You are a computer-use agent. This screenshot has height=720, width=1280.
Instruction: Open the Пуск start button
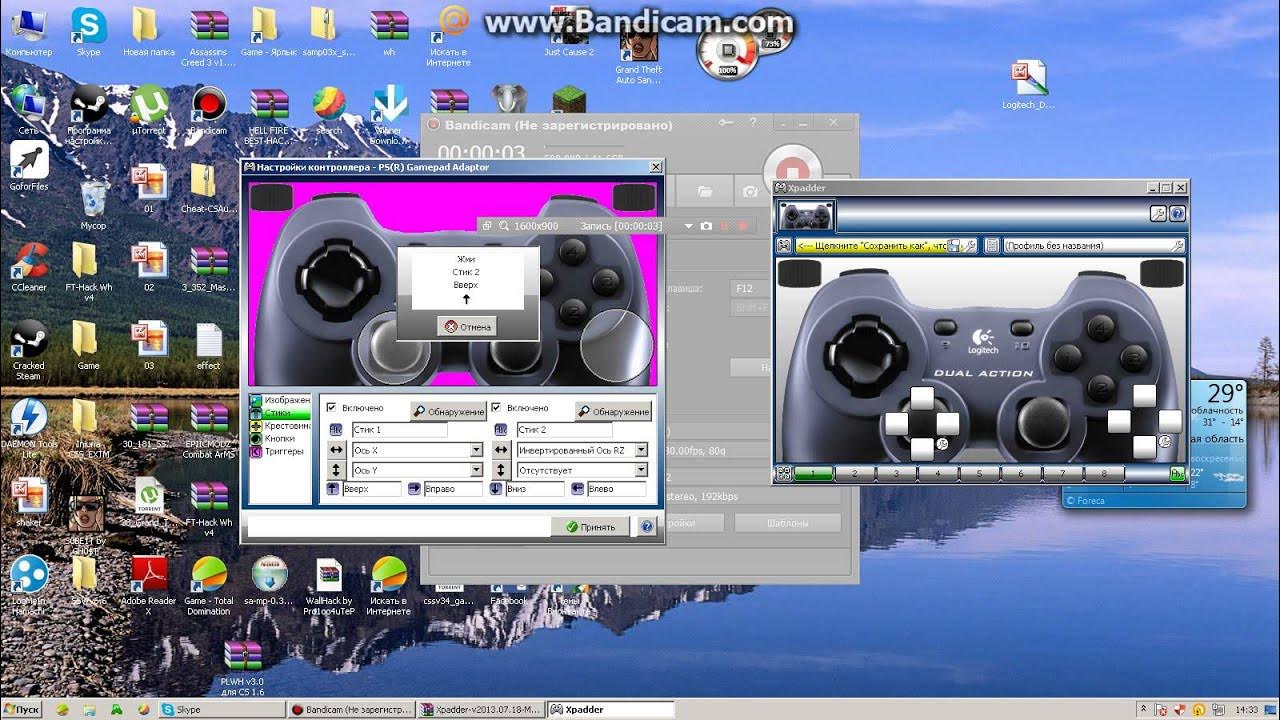[22, 709]
